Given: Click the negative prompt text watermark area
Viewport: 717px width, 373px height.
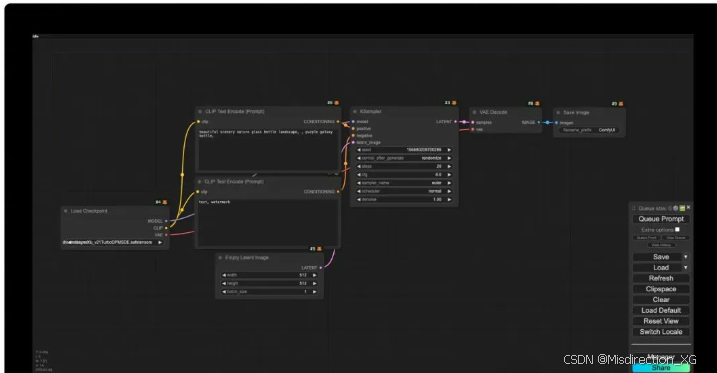Looking at the screenshot, I should pos(268,223).
